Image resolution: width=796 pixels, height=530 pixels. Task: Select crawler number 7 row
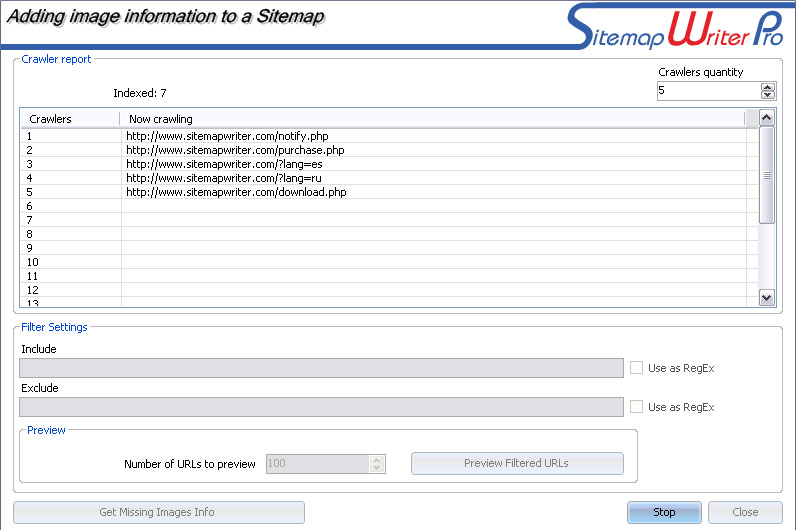tap(389, 220)
